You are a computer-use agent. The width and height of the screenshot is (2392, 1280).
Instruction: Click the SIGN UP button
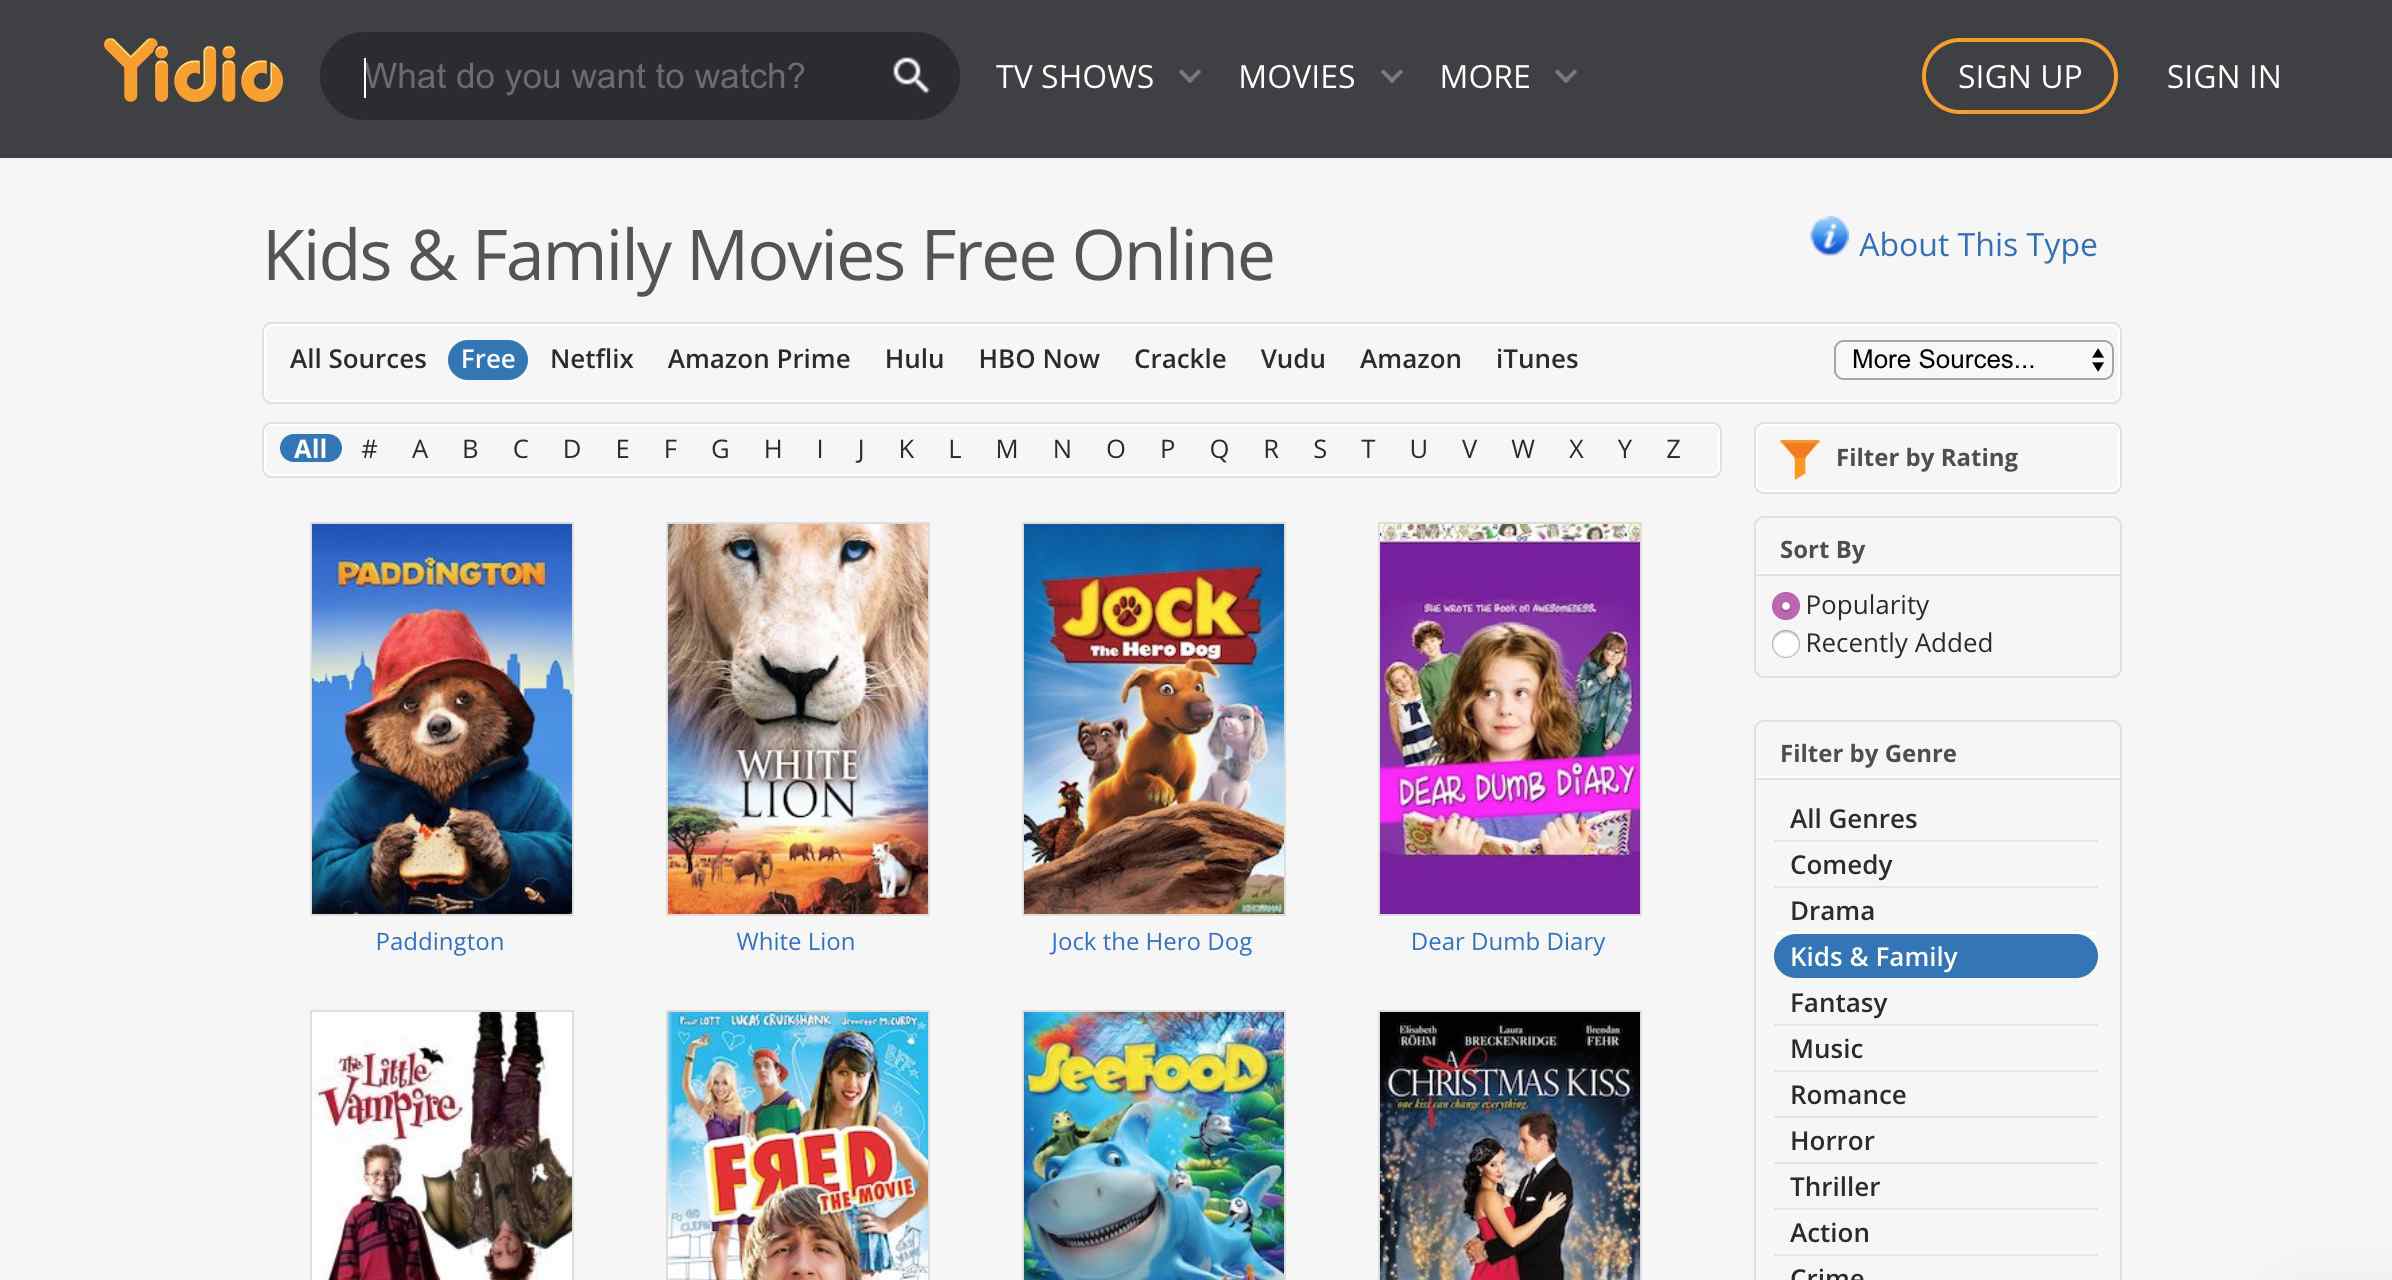pos(2019,76)
